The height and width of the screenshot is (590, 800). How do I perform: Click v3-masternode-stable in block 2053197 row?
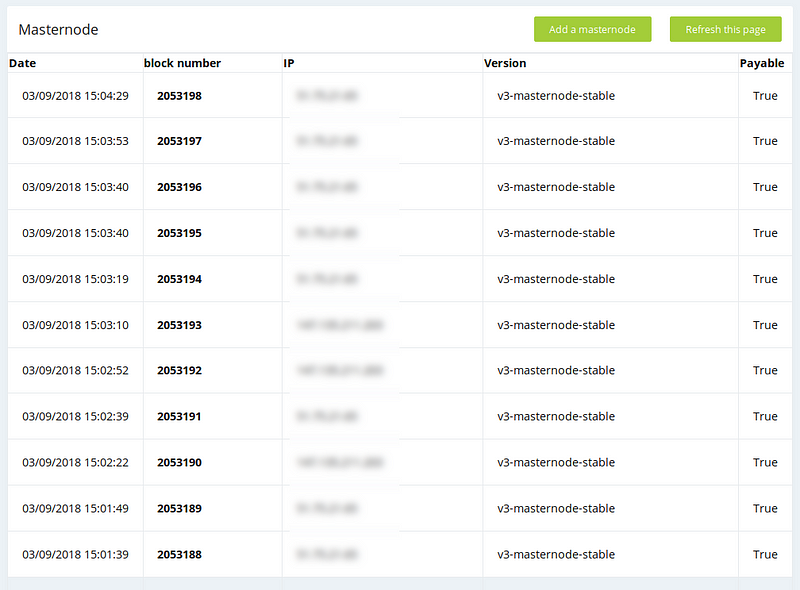(556, 141)
